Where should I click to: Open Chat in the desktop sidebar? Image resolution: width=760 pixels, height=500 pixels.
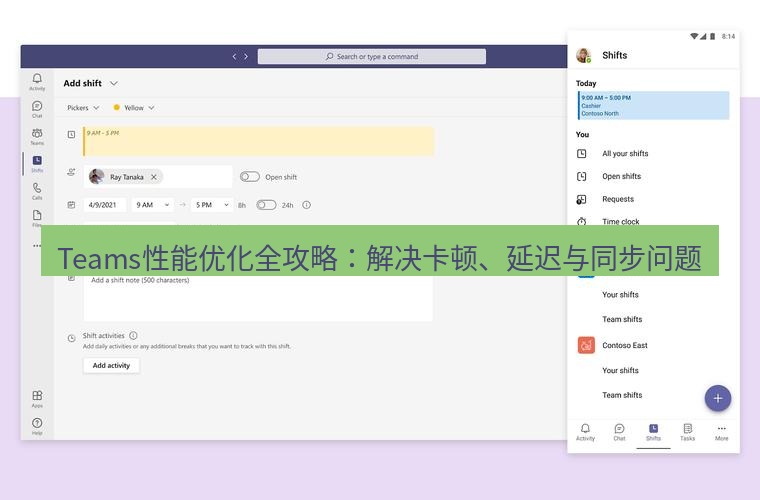(37, 109)
